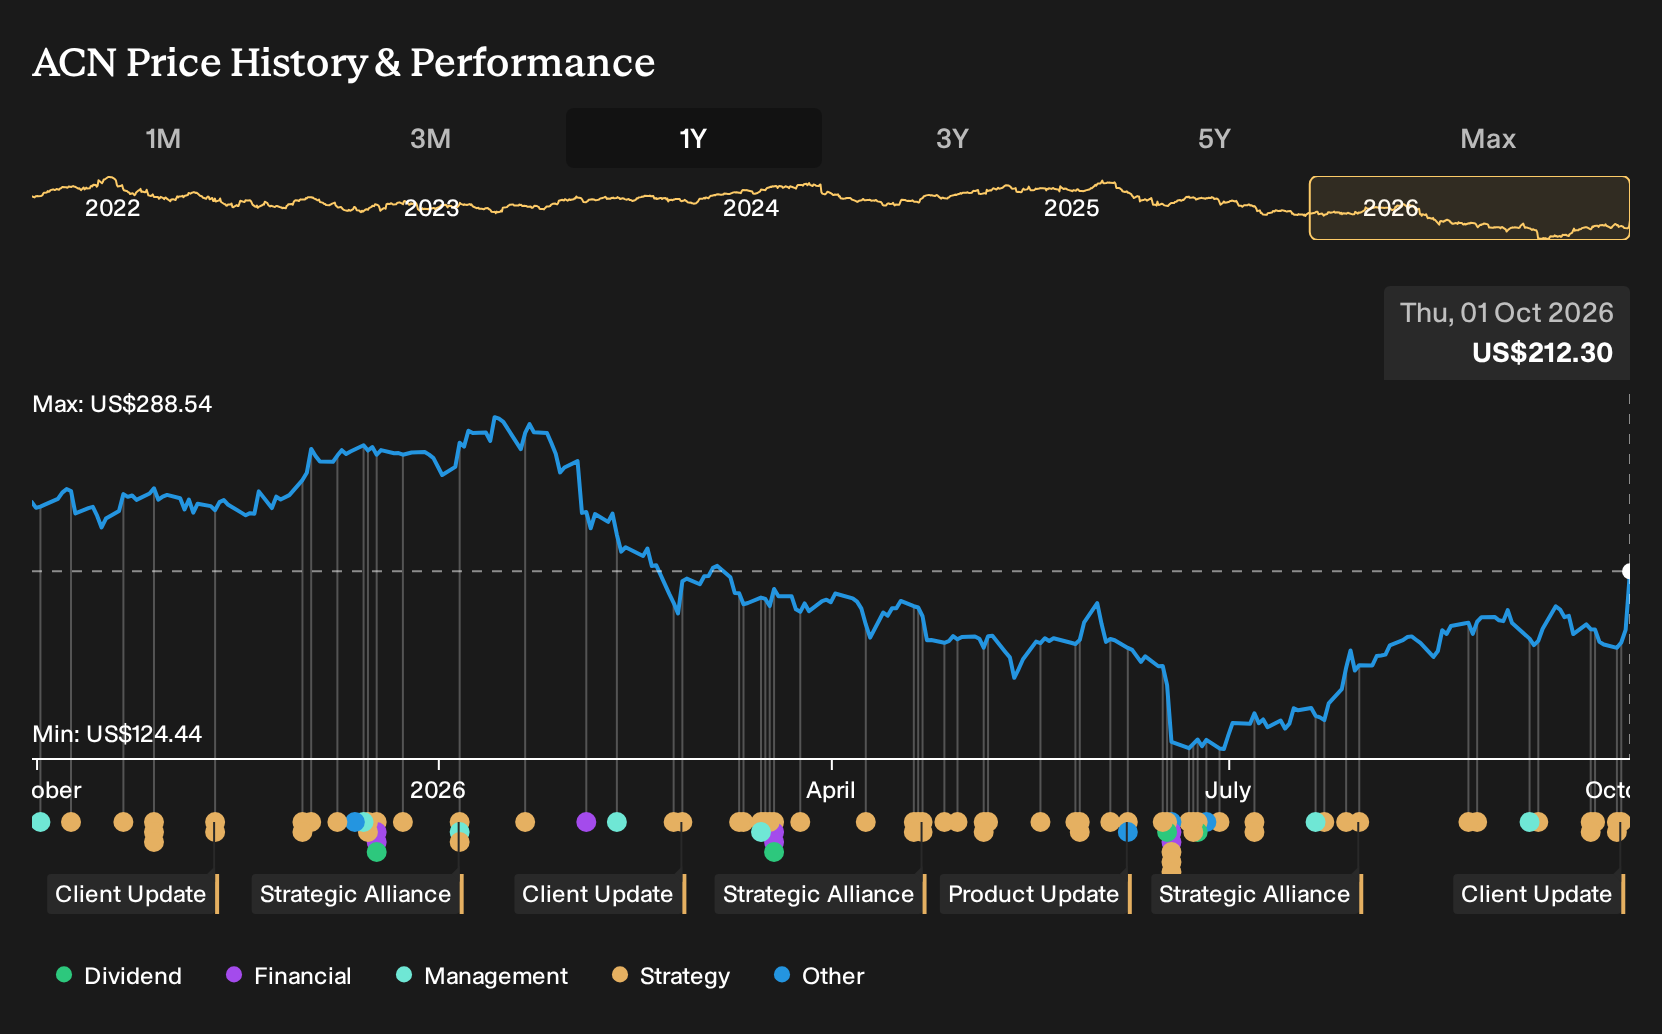Click the US$212.30 price in the tooltip

click(1542, 353)
